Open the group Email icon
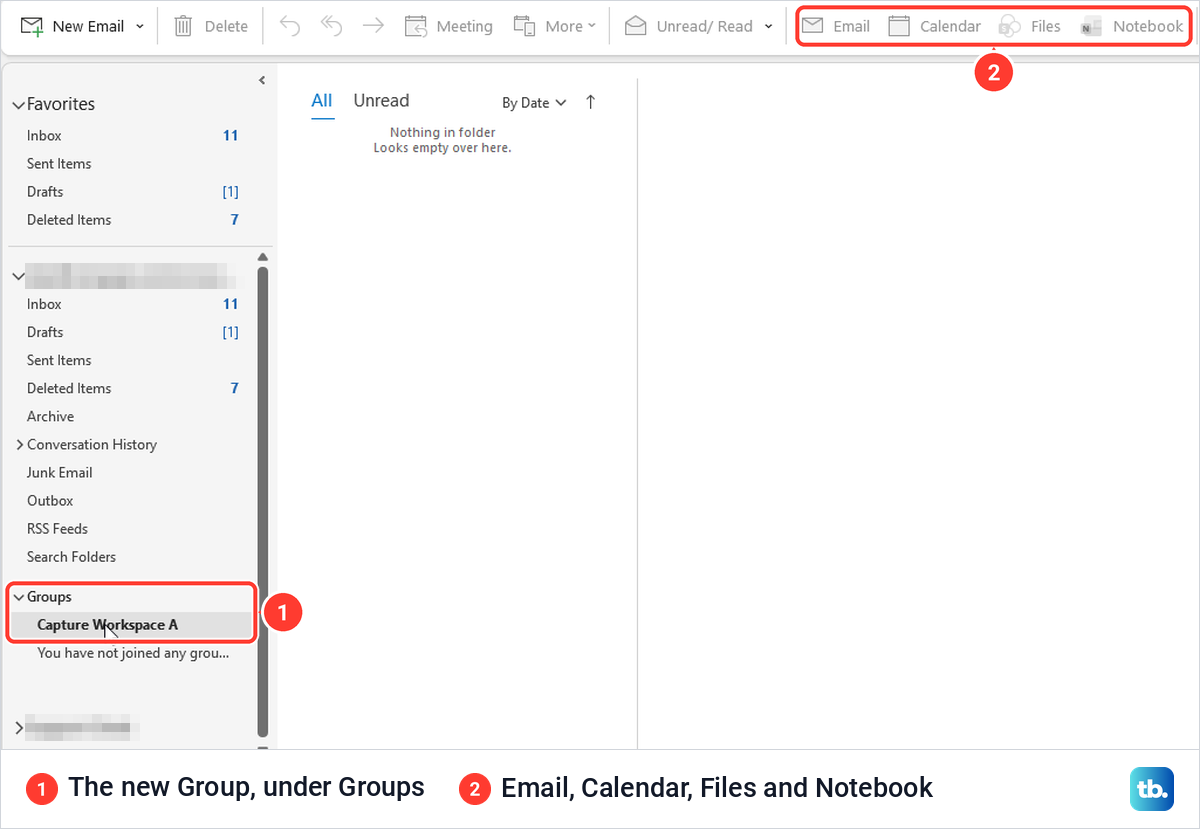 coord(814,26)
